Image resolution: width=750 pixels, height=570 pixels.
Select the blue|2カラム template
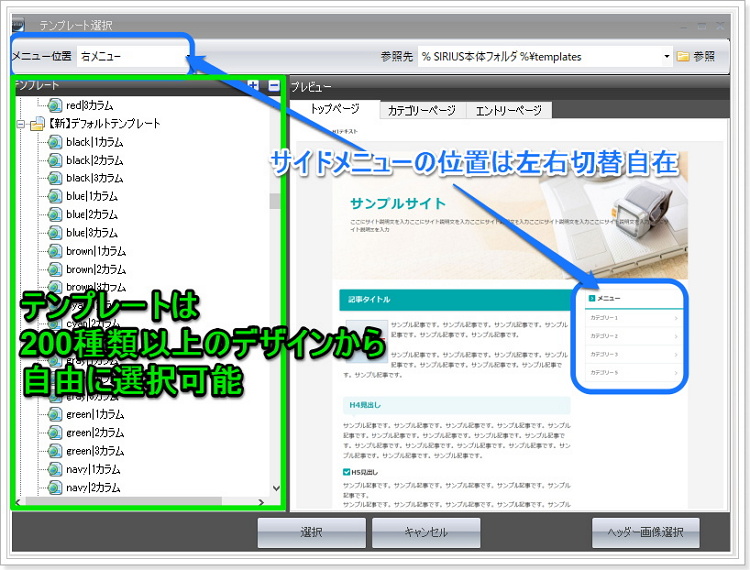(92, 214)
